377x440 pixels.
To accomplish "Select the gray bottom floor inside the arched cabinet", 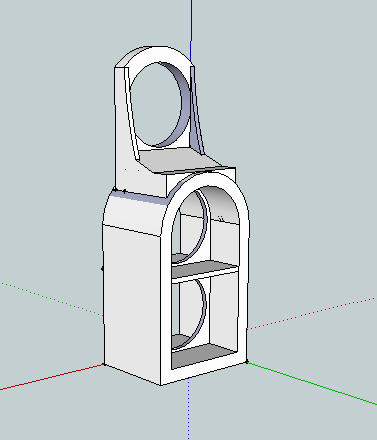I will [203, 355].
